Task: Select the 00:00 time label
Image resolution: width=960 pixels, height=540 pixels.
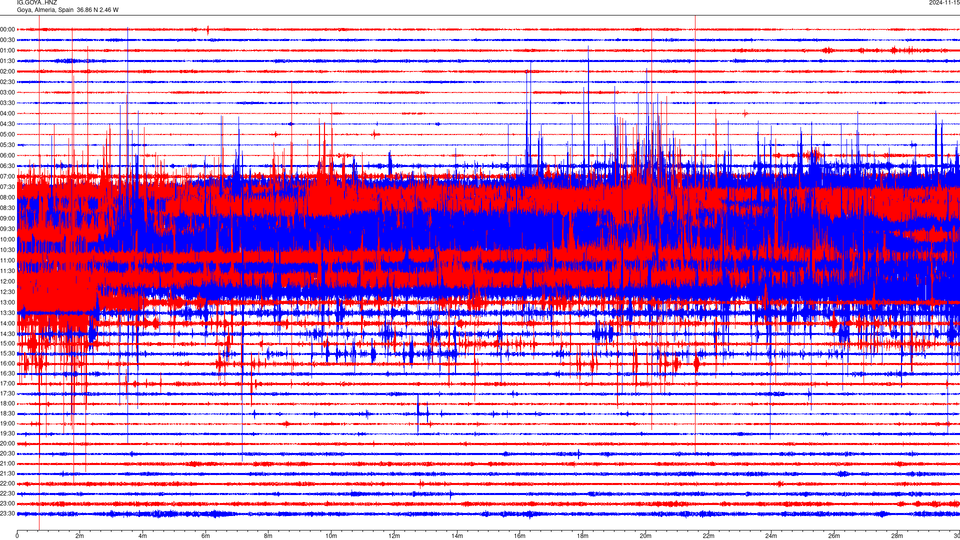Action: pyautogui.click(x=7, y=29)
